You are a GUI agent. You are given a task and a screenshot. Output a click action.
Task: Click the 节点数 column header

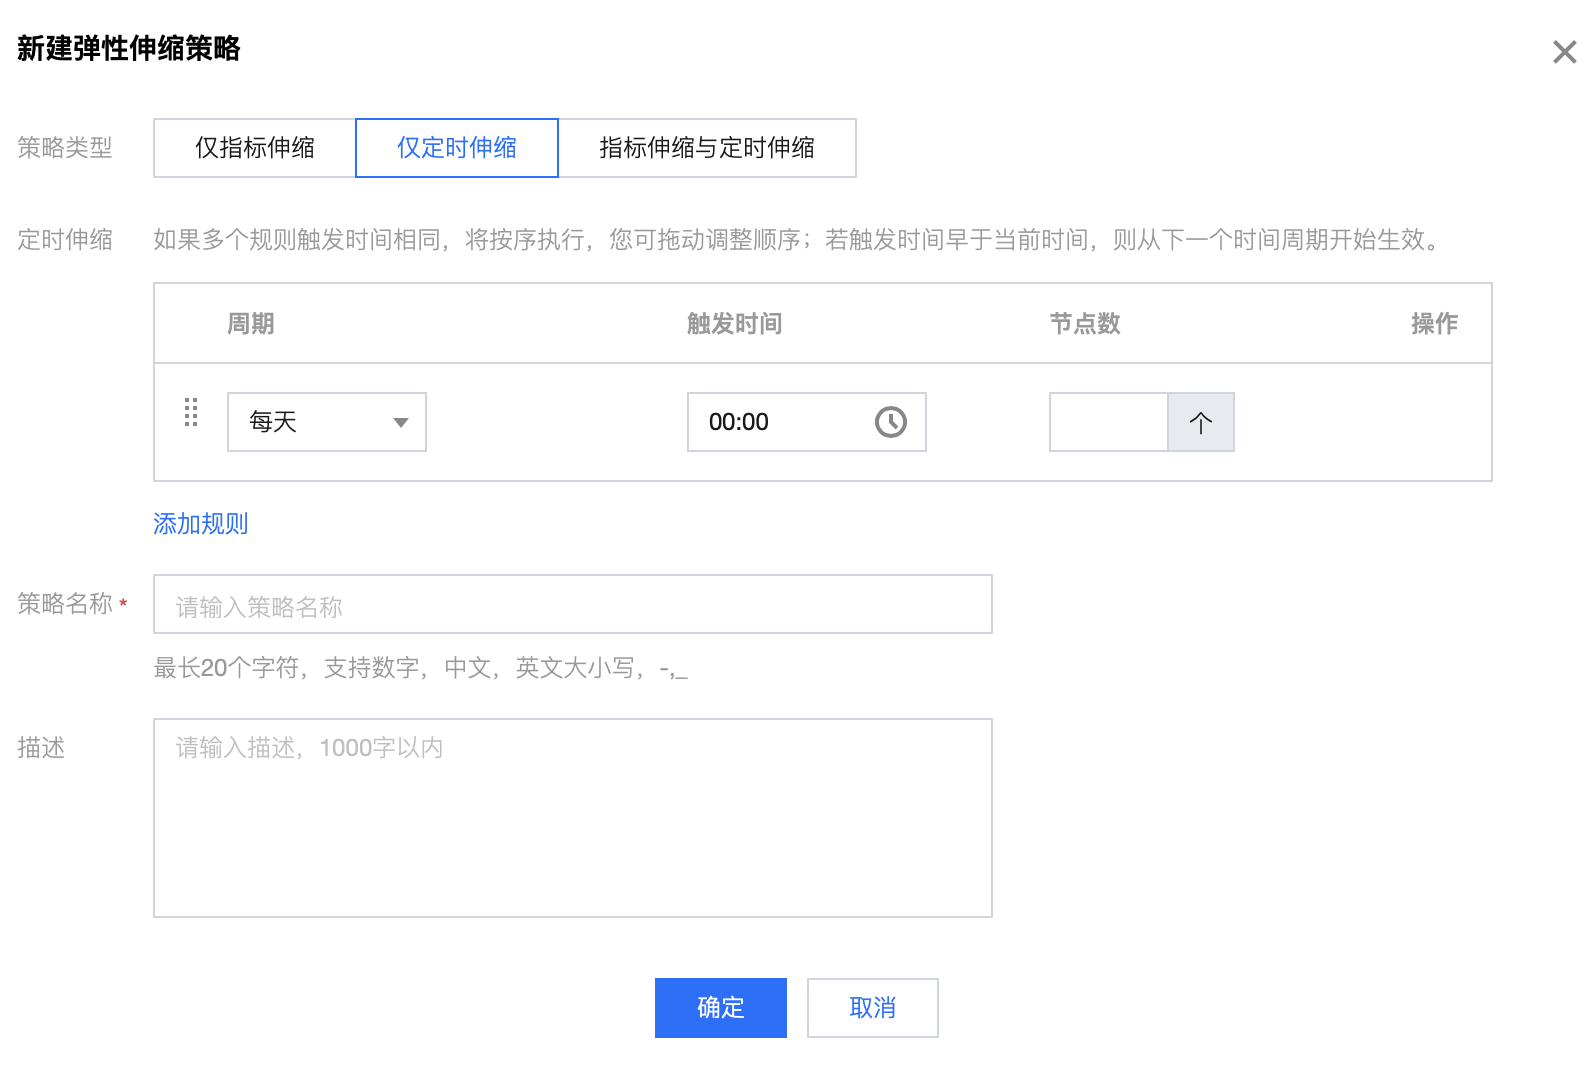1085,324
